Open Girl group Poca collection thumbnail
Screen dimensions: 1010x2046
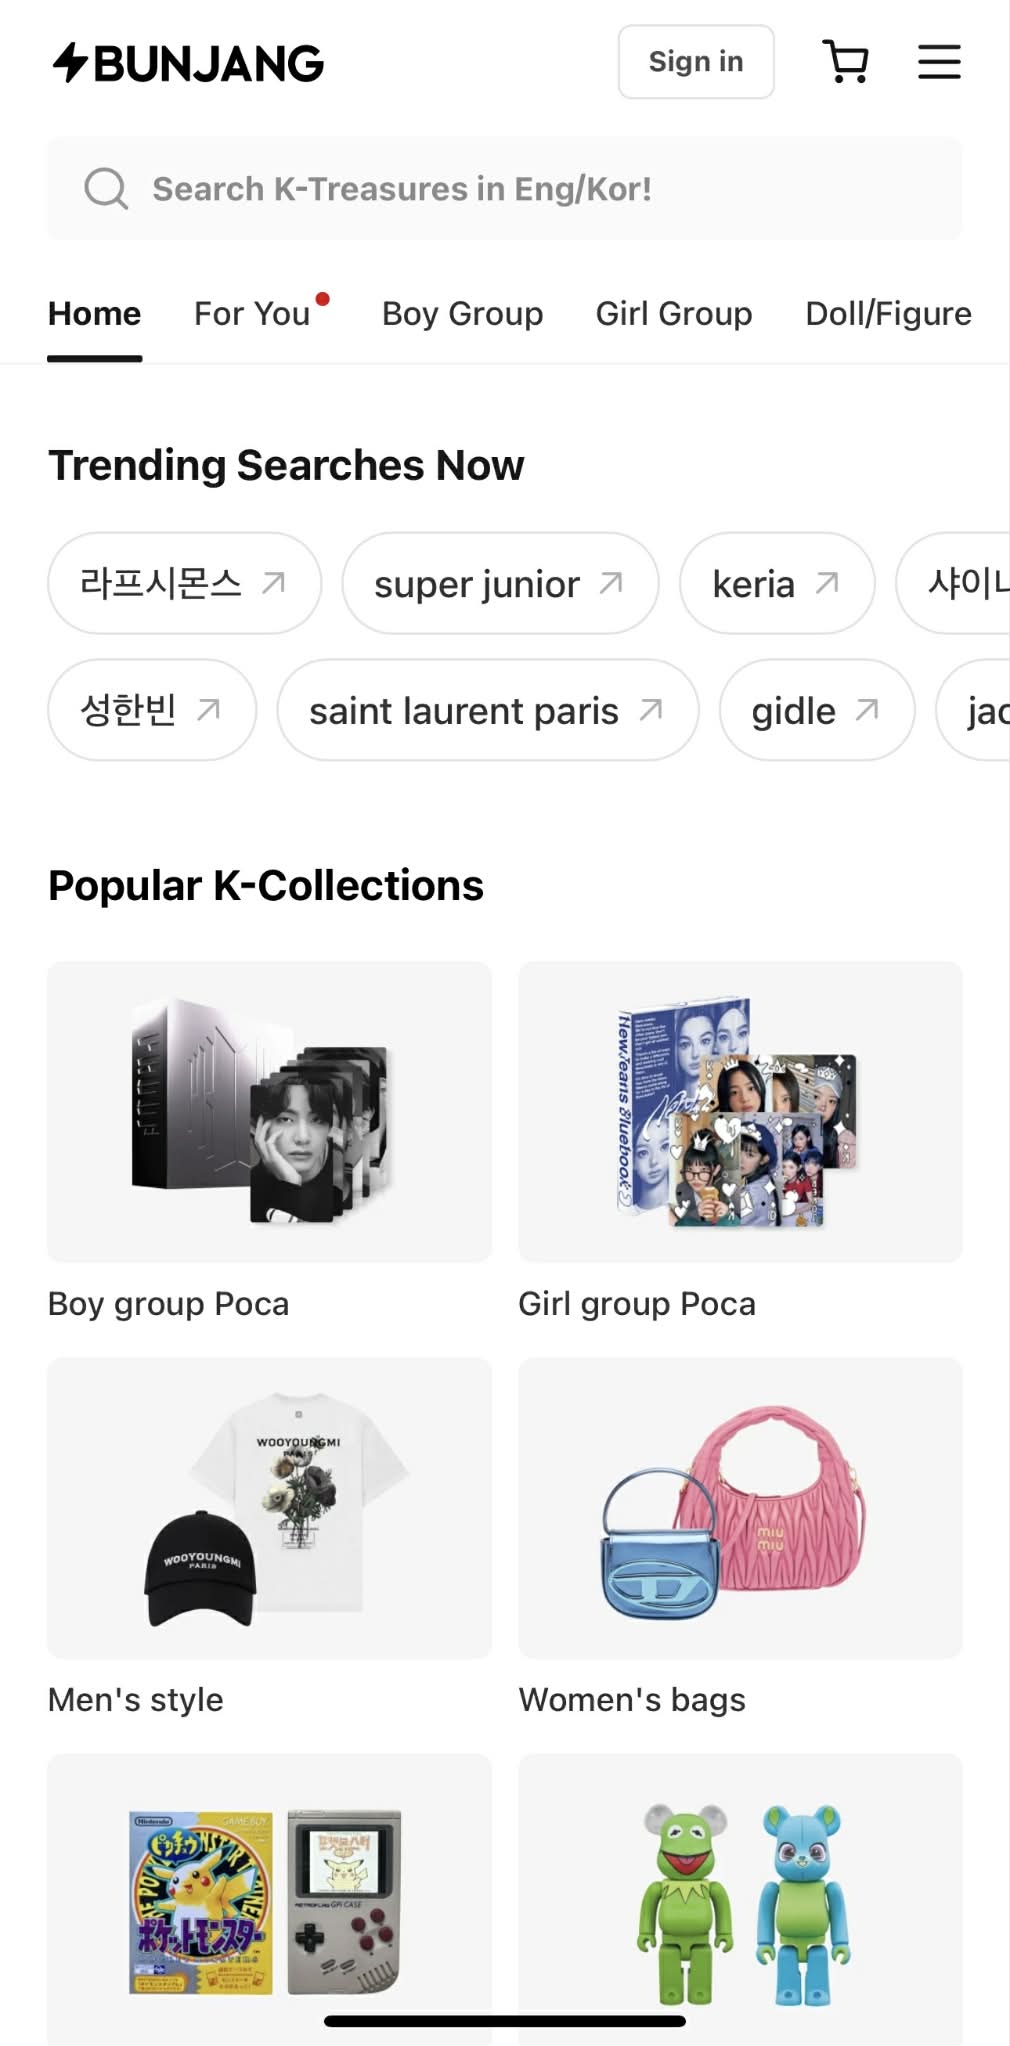[x=740, y=1111]
